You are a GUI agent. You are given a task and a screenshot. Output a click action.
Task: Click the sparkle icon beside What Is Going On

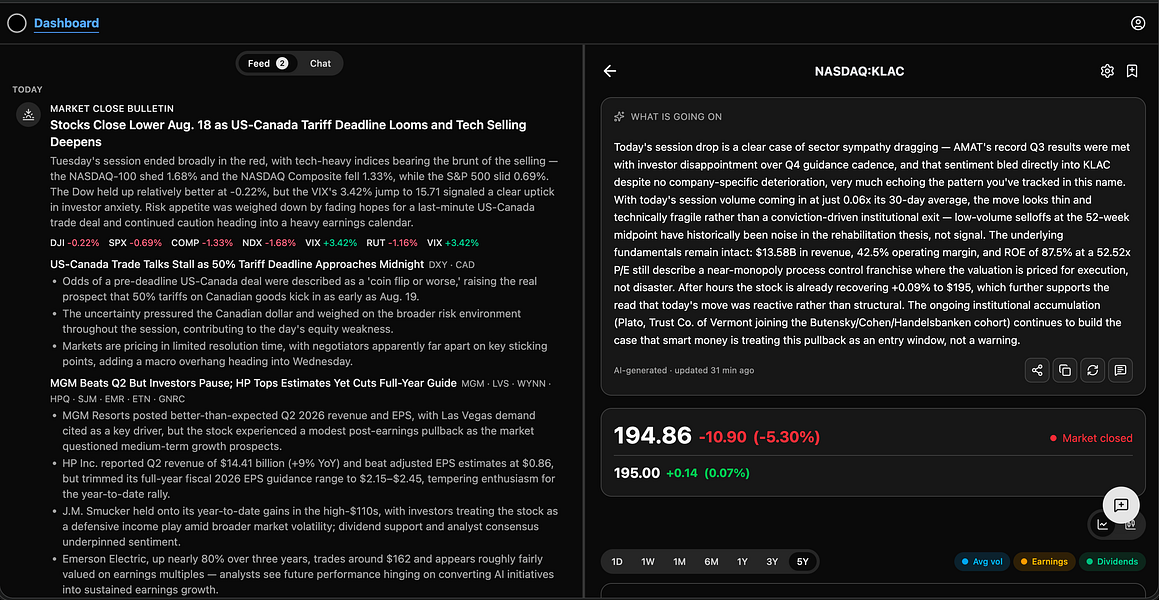pyautogui.click(x=619, y=117)
